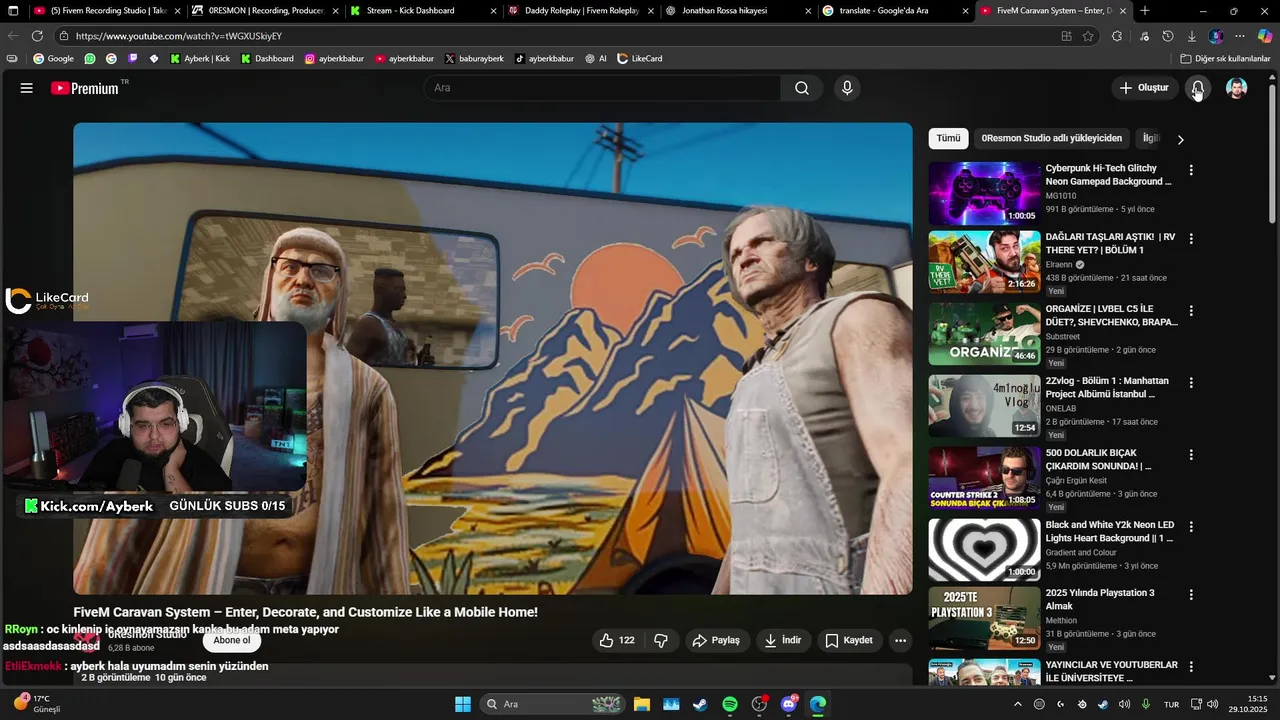Open options for 2025 Yılında Playstation 3 video
Viewport: 1280px width, 720px height.
pos(1190,595)
